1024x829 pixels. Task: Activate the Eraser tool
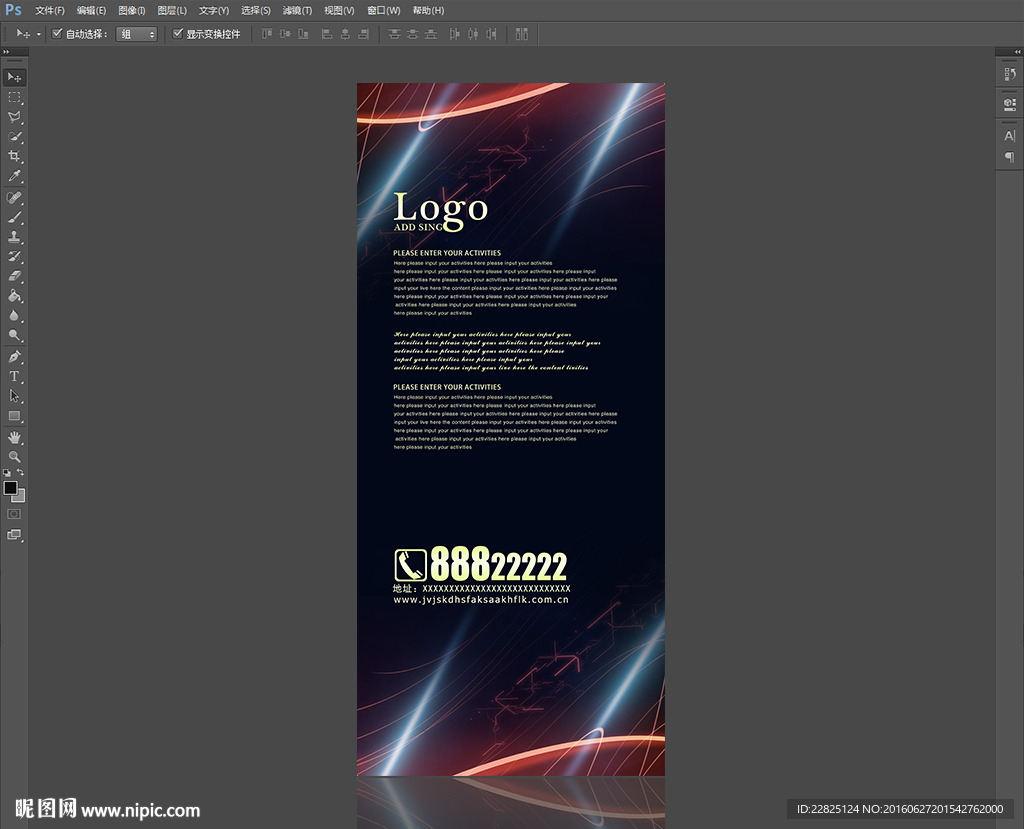[14, 277]
